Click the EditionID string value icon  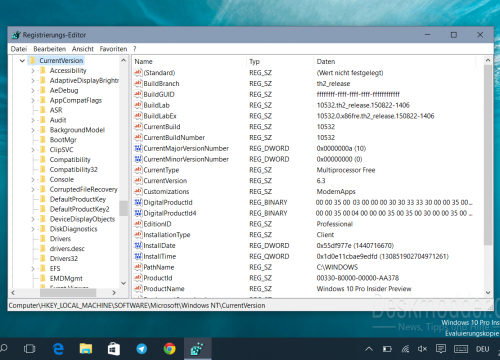138,224
